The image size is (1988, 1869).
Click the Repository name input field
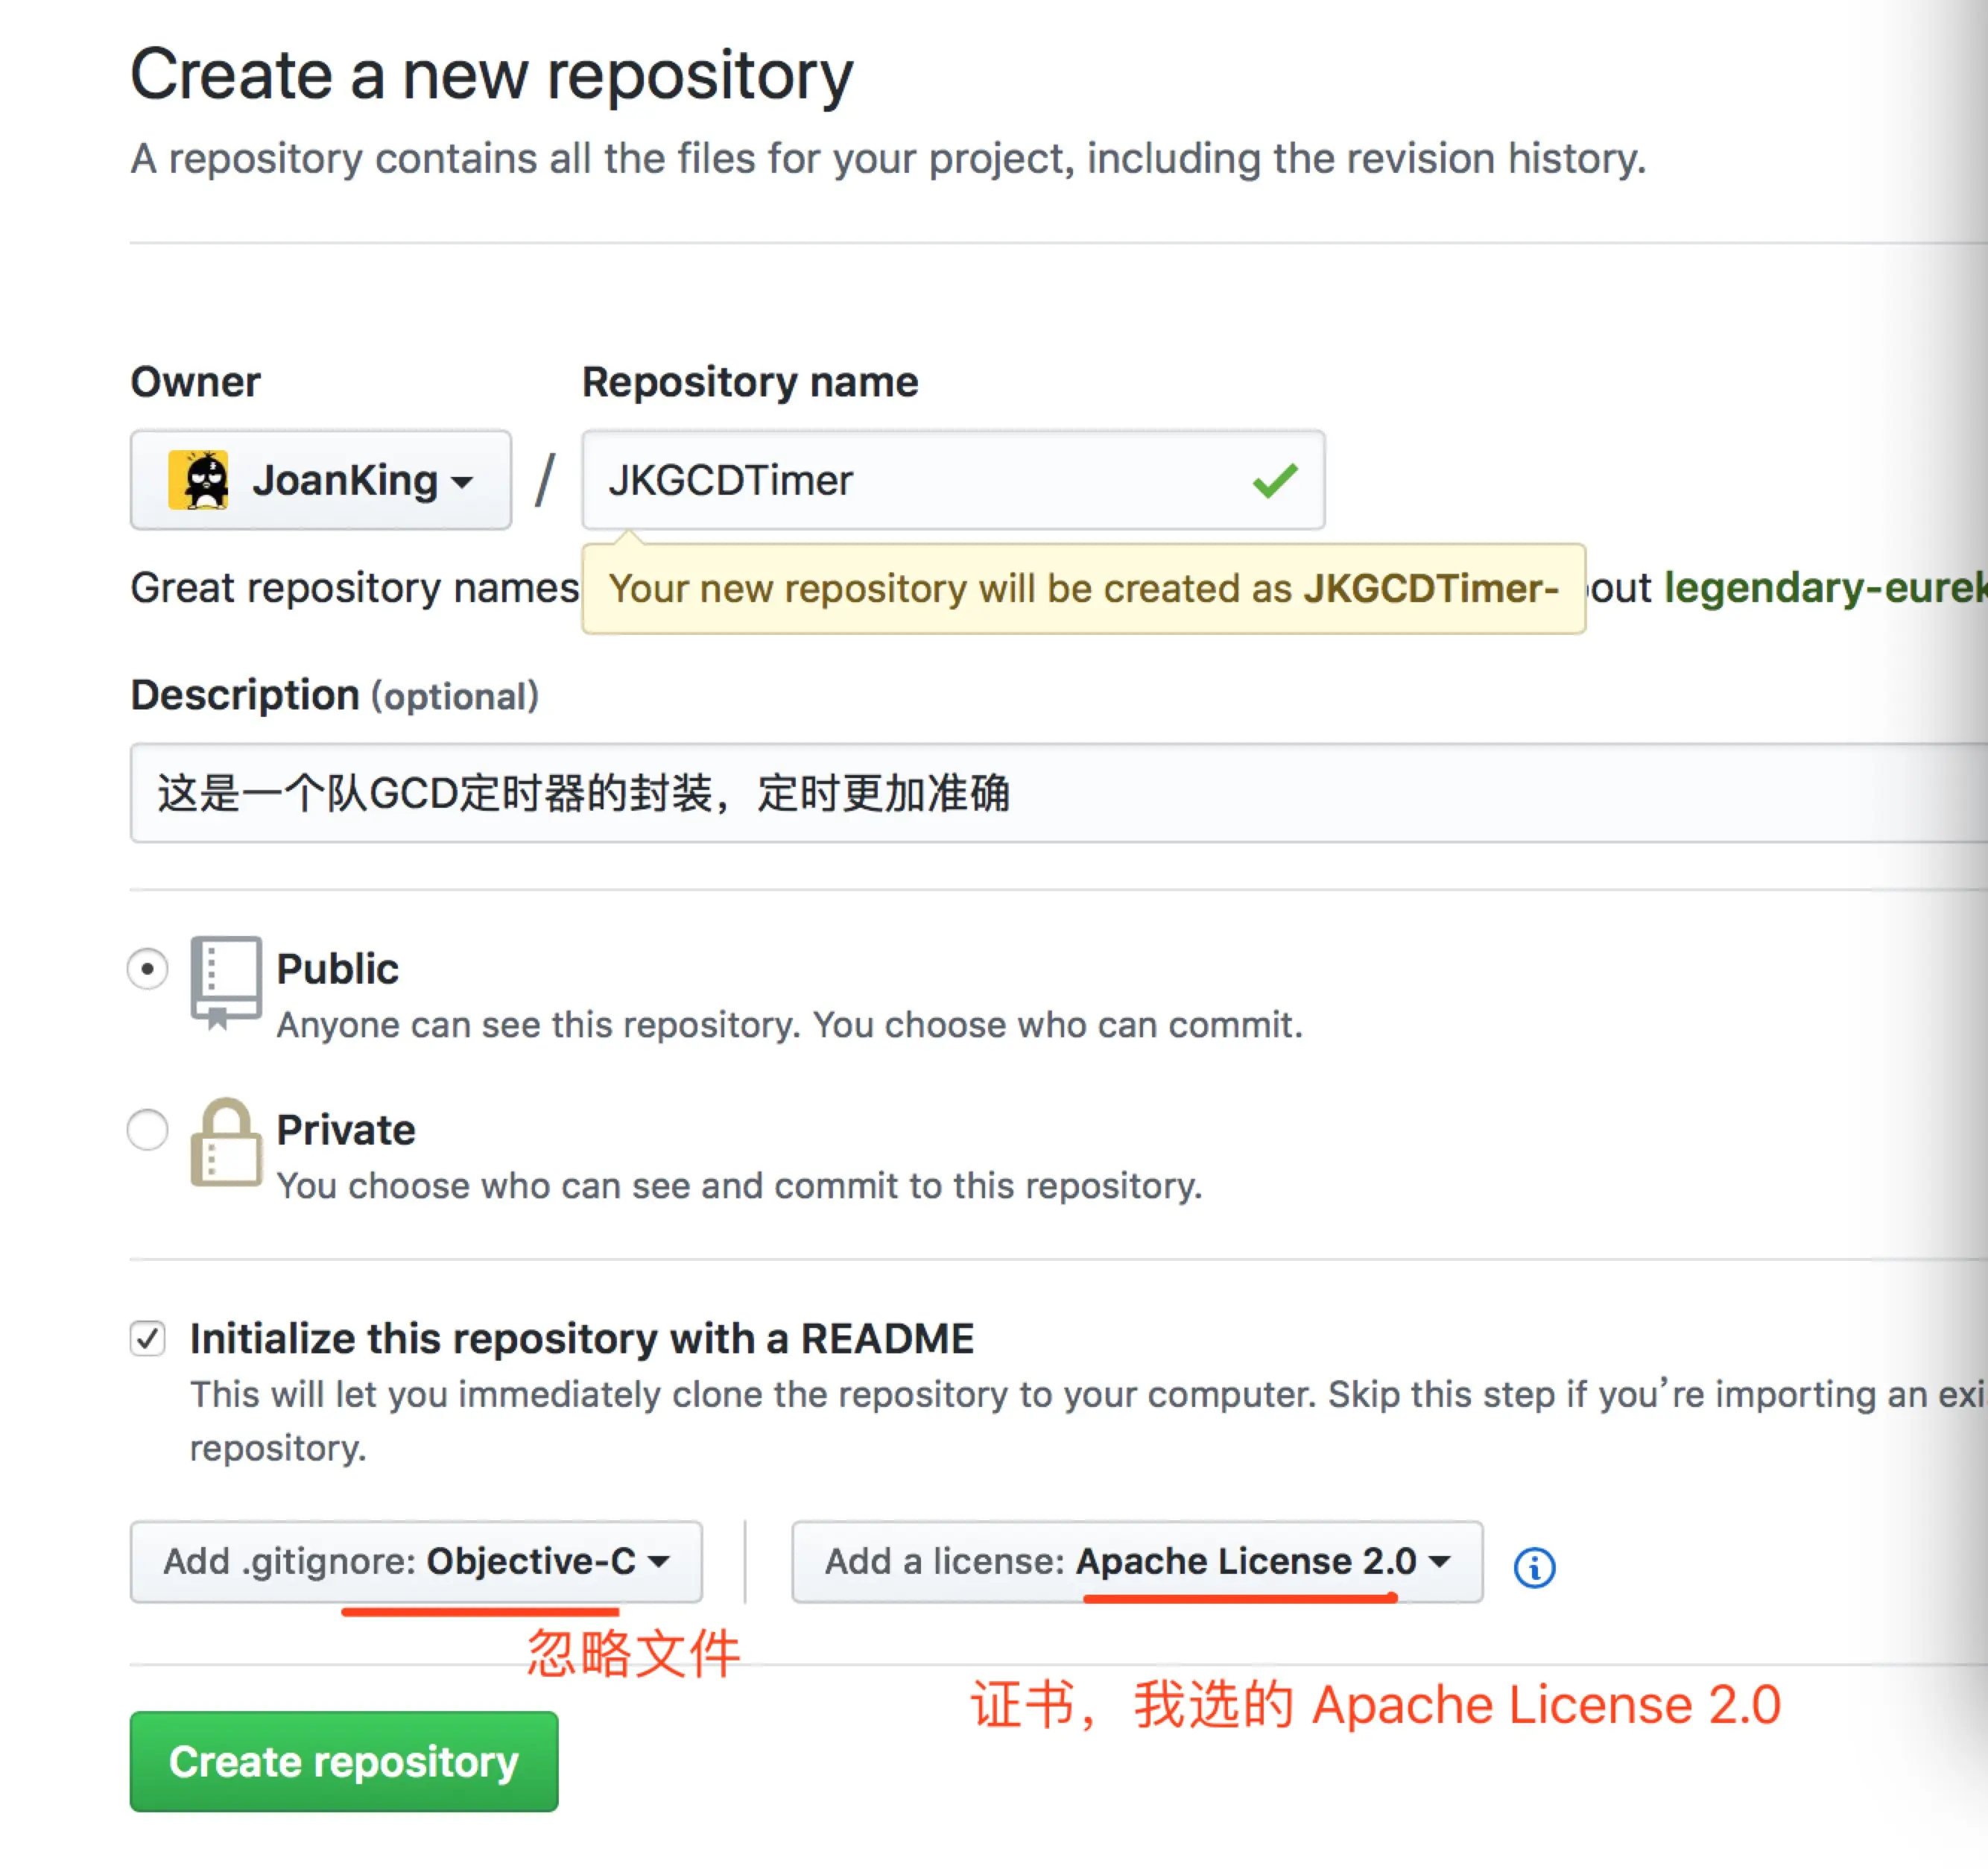point(953,480)
